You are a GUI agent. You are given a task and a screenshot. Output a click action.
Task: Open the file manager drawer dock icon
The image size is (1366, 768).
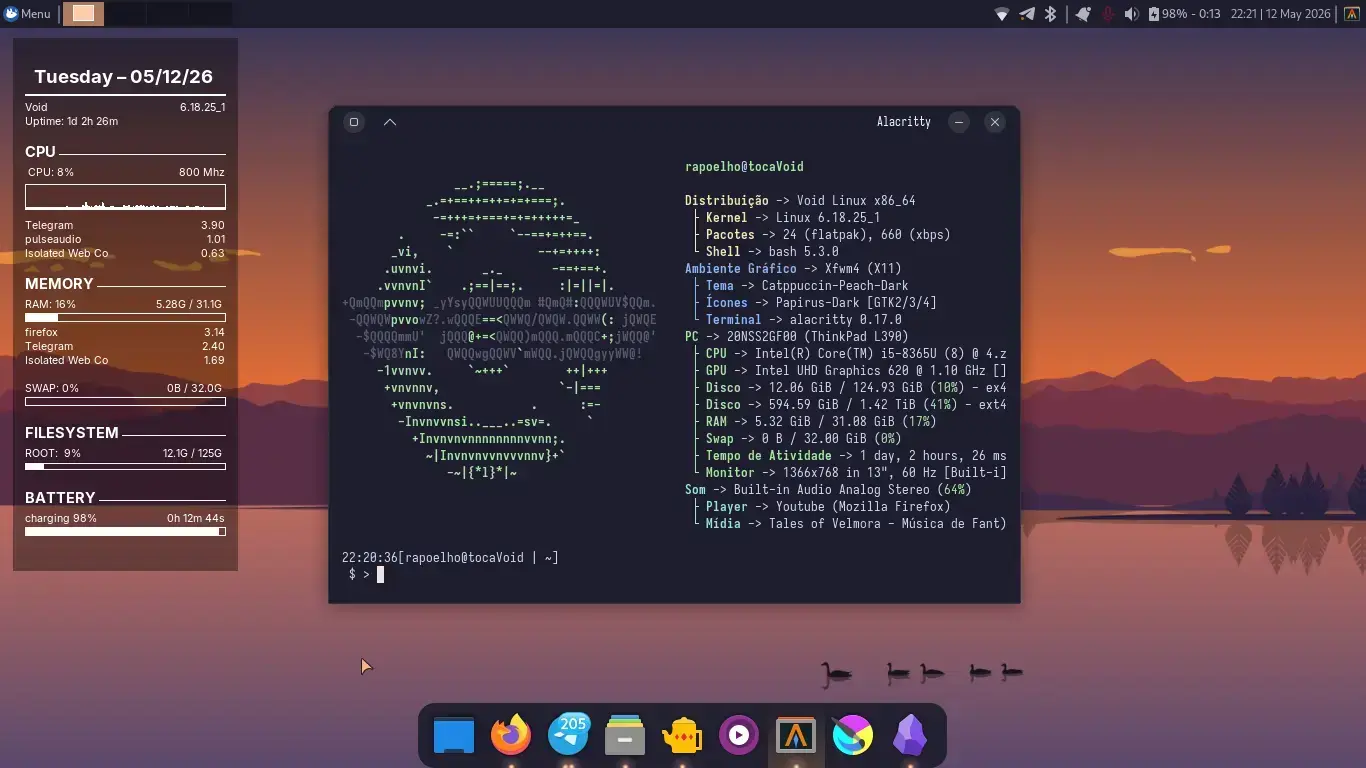click(x=625, y=736)
